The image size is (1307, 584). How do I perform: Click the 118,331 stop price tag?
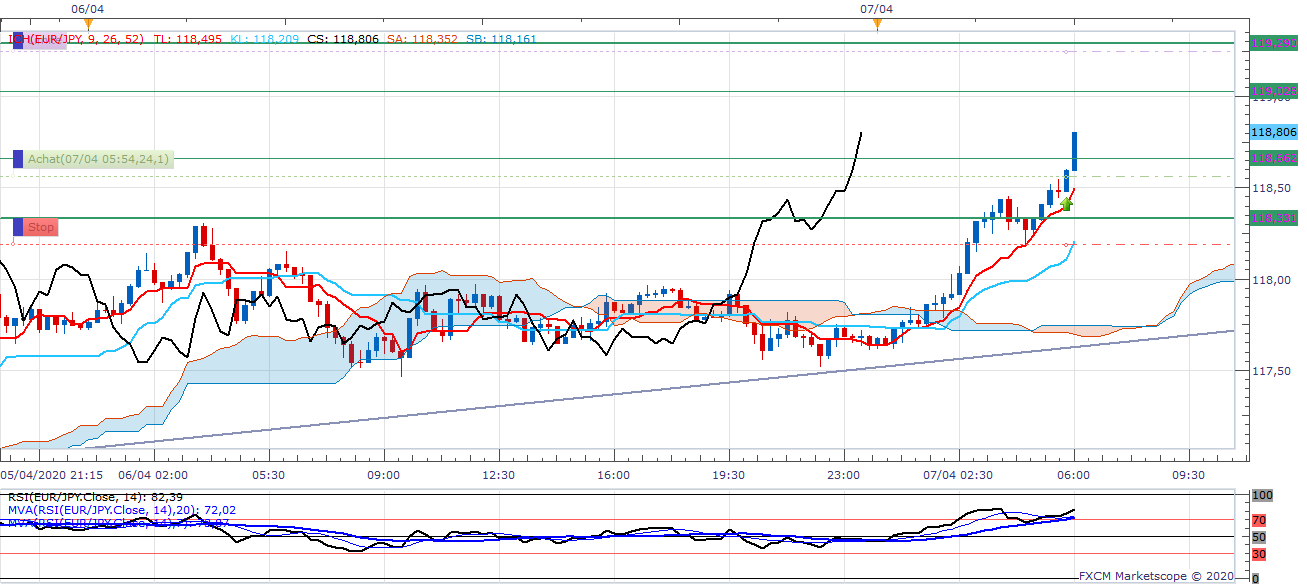tap(1273, 217)
